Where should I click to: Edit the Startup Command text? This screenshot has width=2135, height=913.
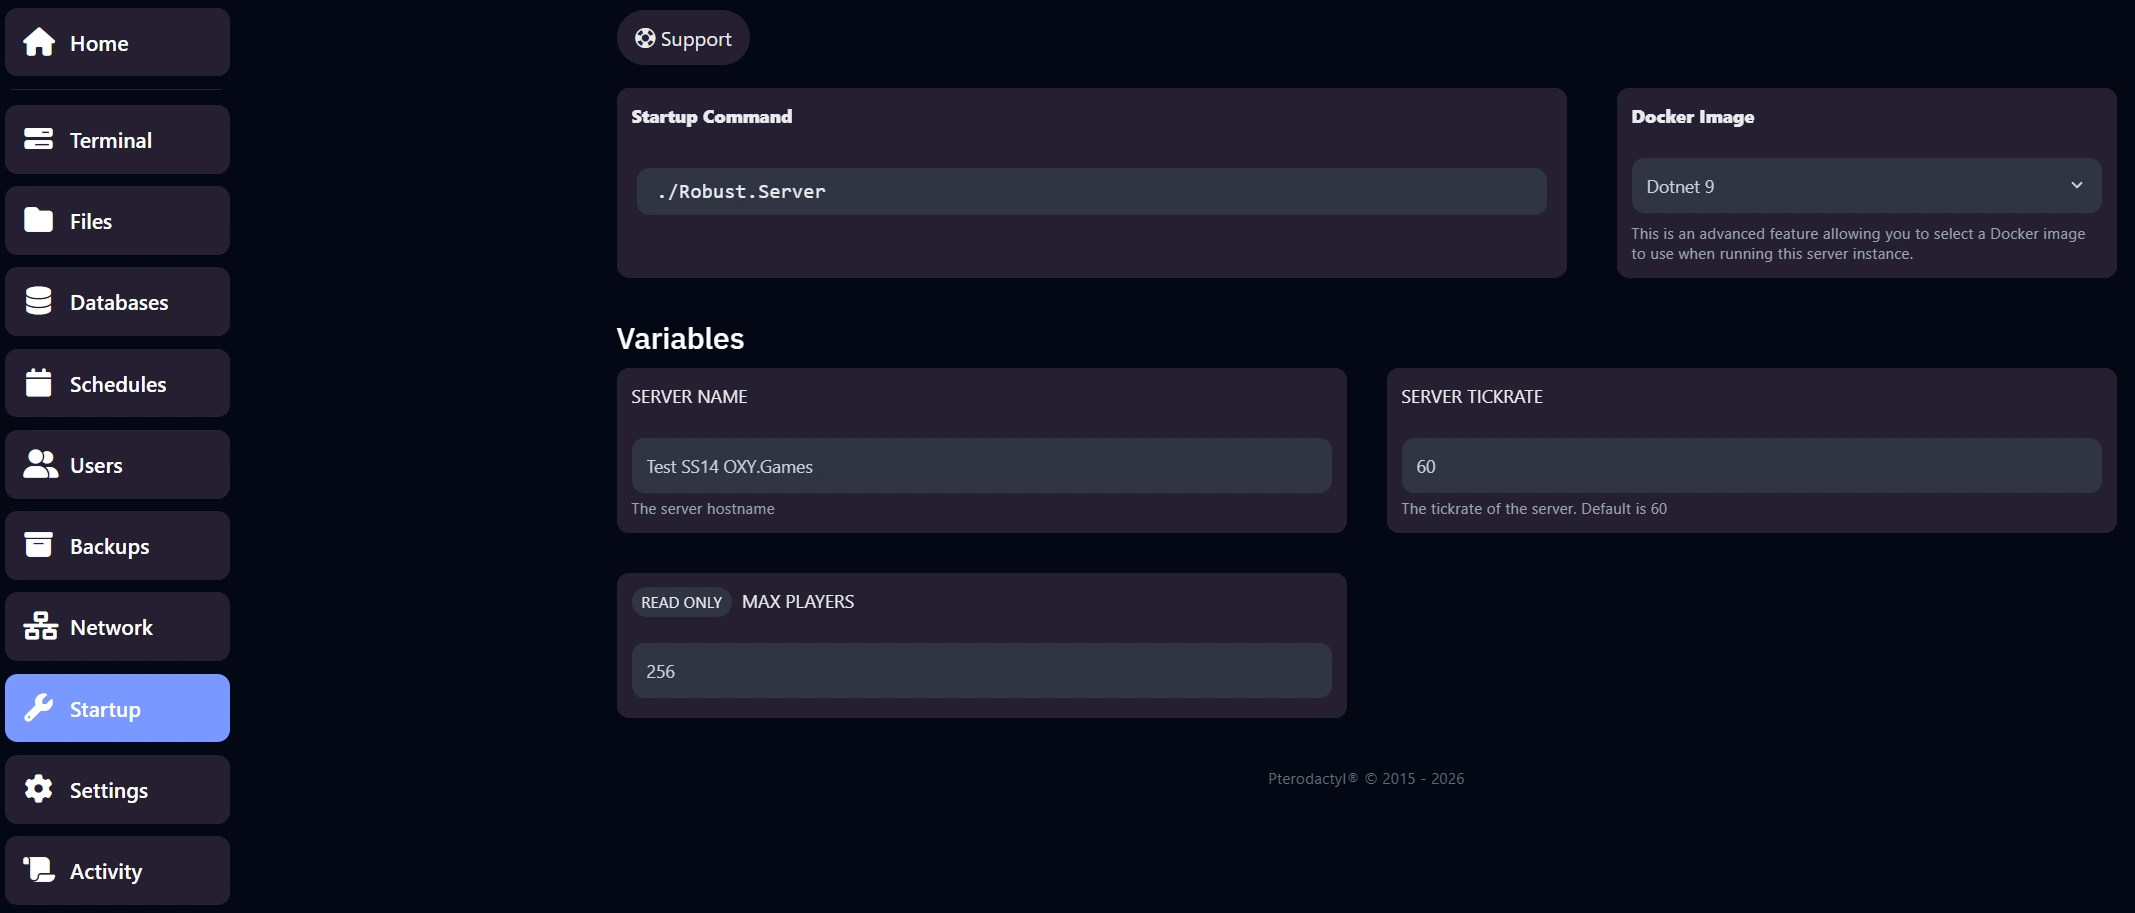coord(1090,191)
